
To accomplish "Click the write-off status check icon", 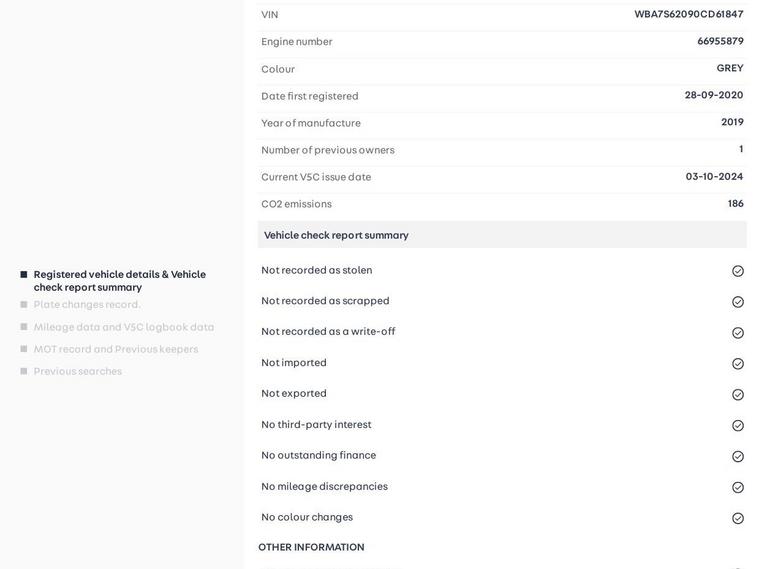I will (x=738, y=333).
